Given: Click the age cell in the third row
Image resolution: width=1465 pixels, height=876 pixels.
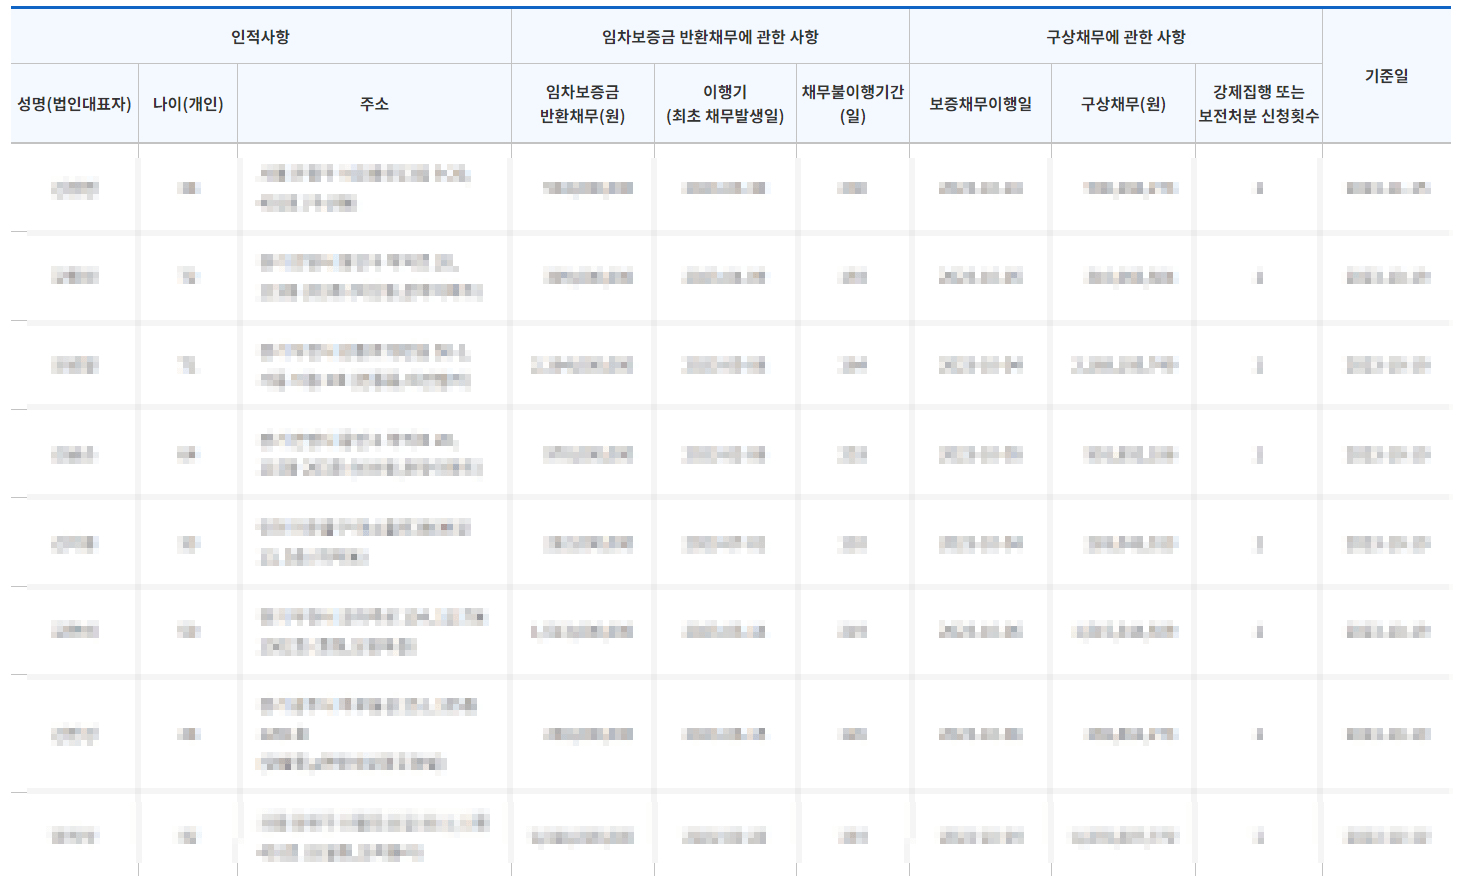Looking at the screenshot, I should (x=187, y=365).
